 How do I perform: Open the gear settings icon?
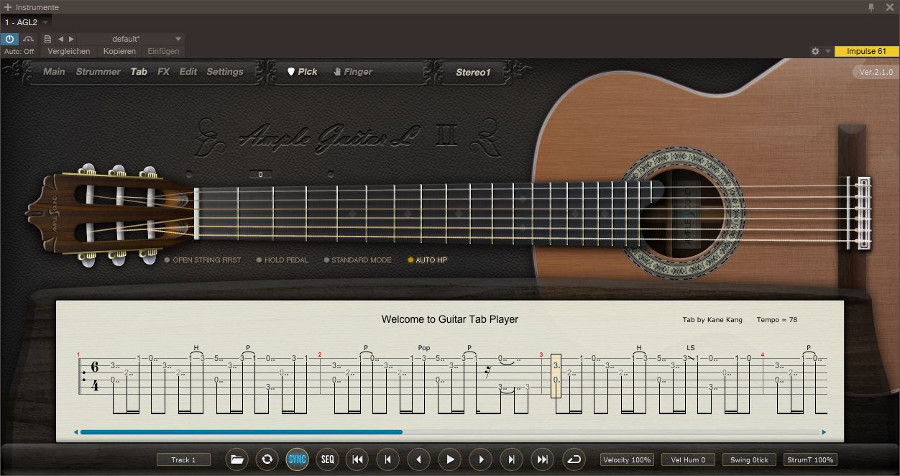pyautogui.click(x=816, y=51)
